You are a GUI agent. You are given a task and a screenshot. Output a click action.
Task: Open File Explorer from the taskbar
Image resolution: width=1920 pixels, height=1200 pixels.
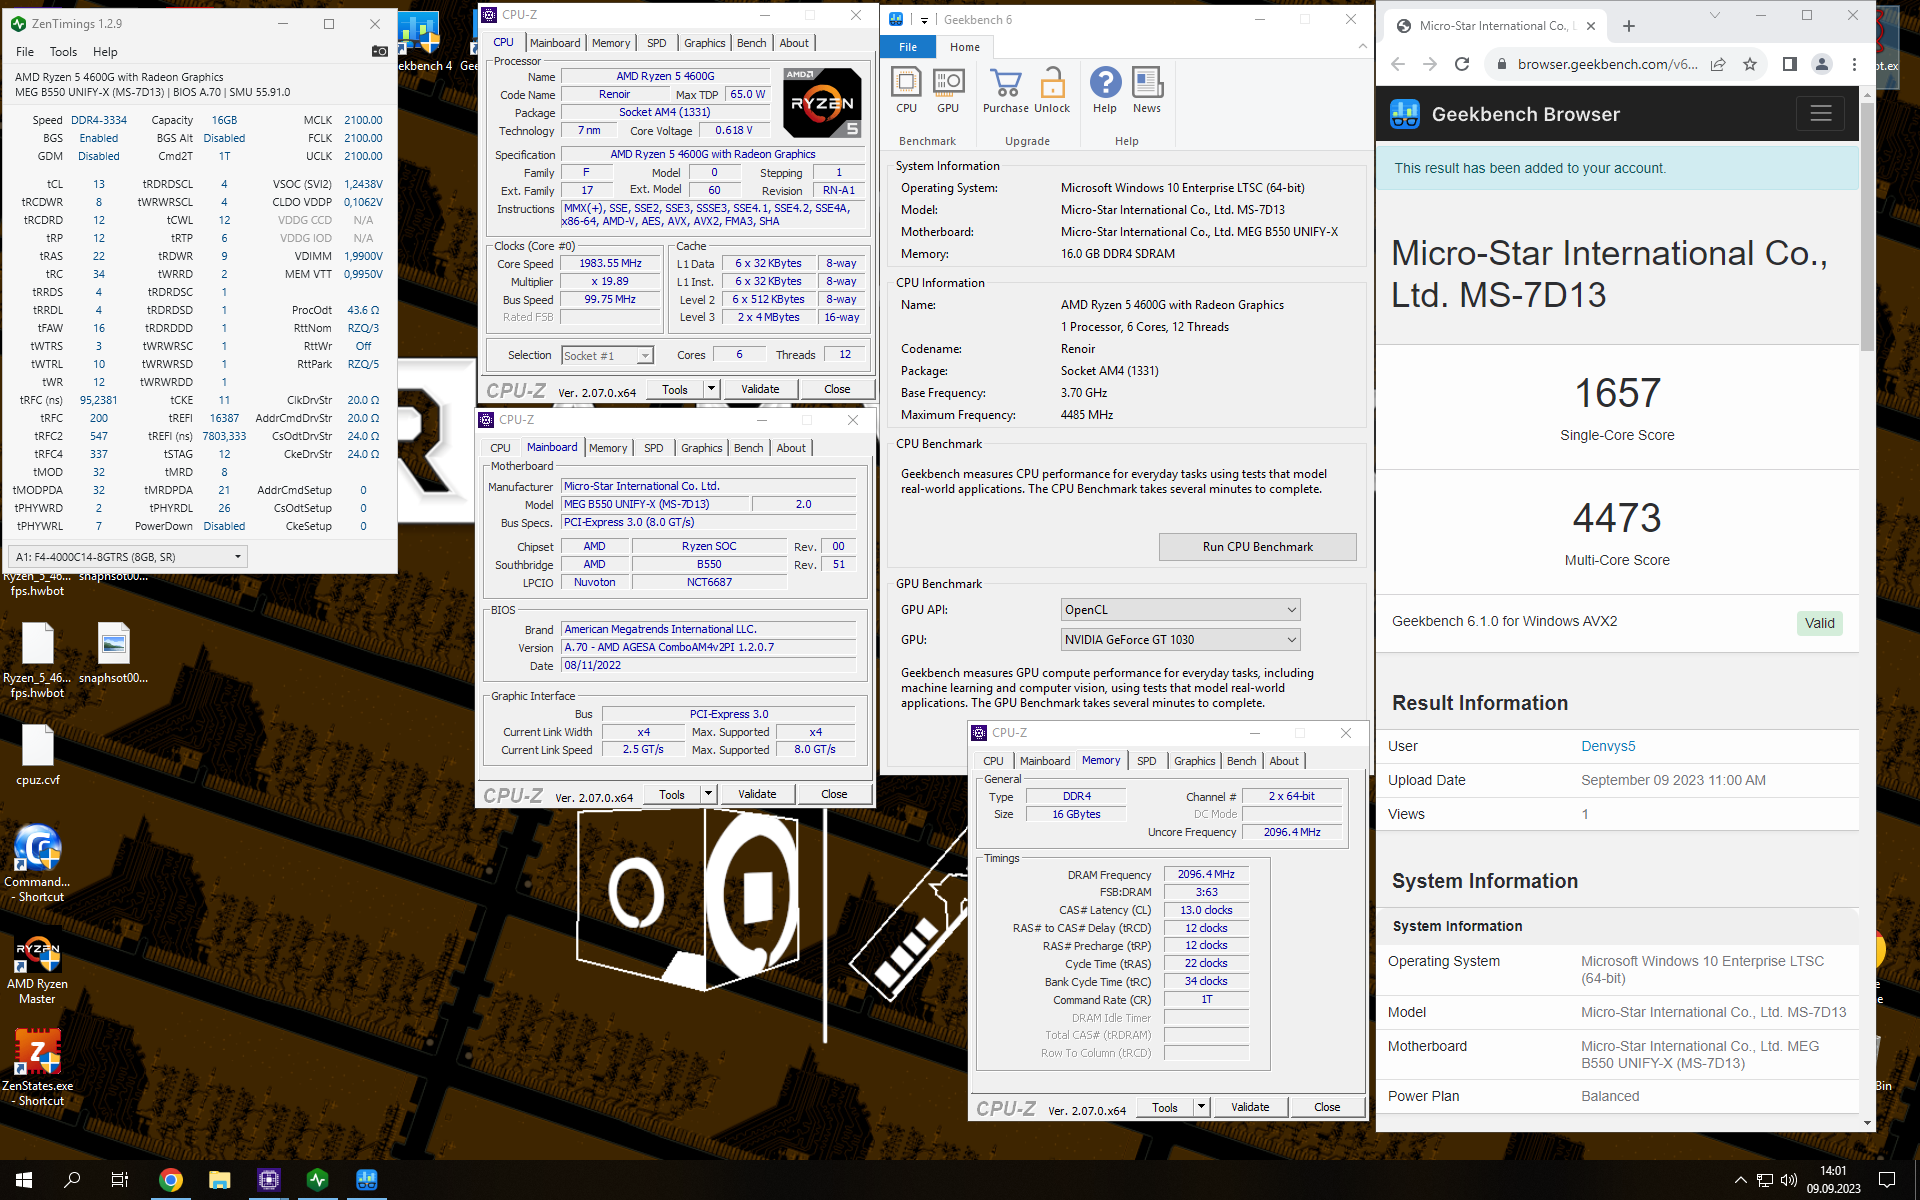coord(220,1180)
